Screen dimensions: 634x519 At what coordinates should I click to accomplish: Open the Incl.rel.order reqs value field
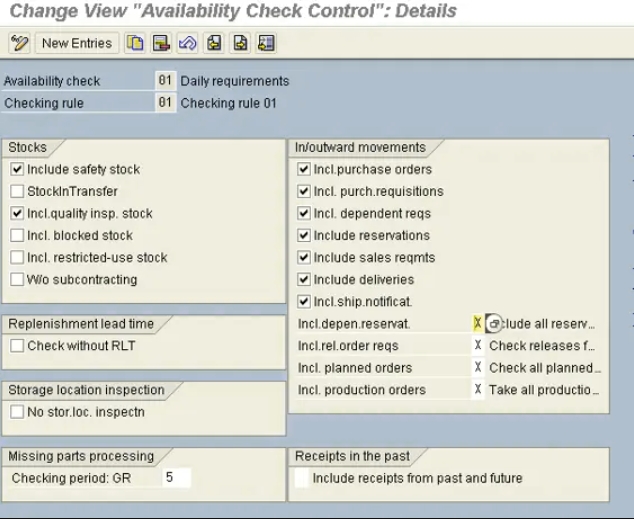477,346
